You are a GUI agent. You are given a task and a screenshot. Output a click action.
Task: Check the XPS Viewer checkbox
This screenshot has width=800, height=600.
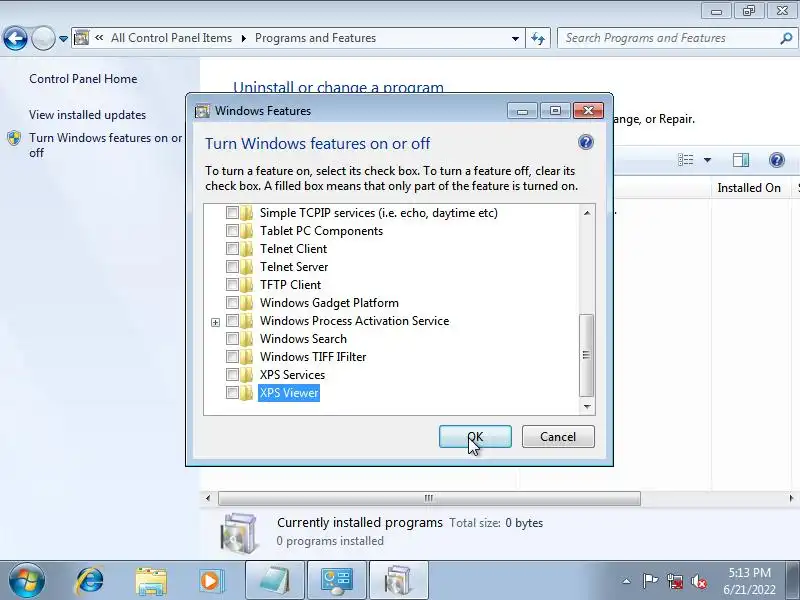[232, 392]
